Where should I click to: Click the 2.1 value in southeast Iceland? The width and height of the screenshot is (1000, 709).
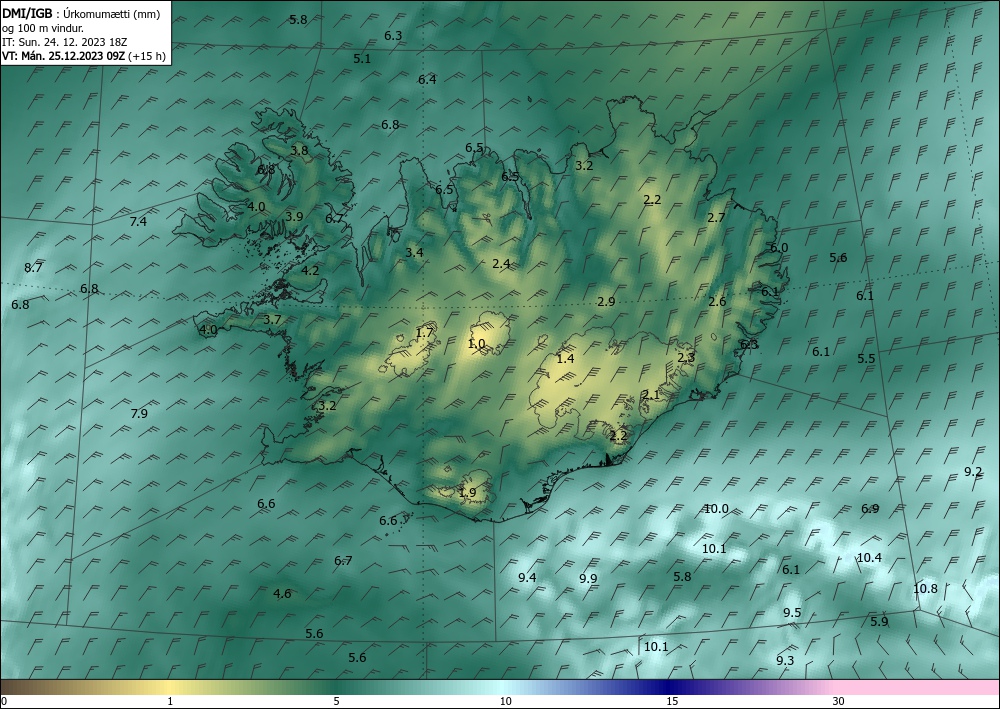pyautogui.click(x=651, y=395)
